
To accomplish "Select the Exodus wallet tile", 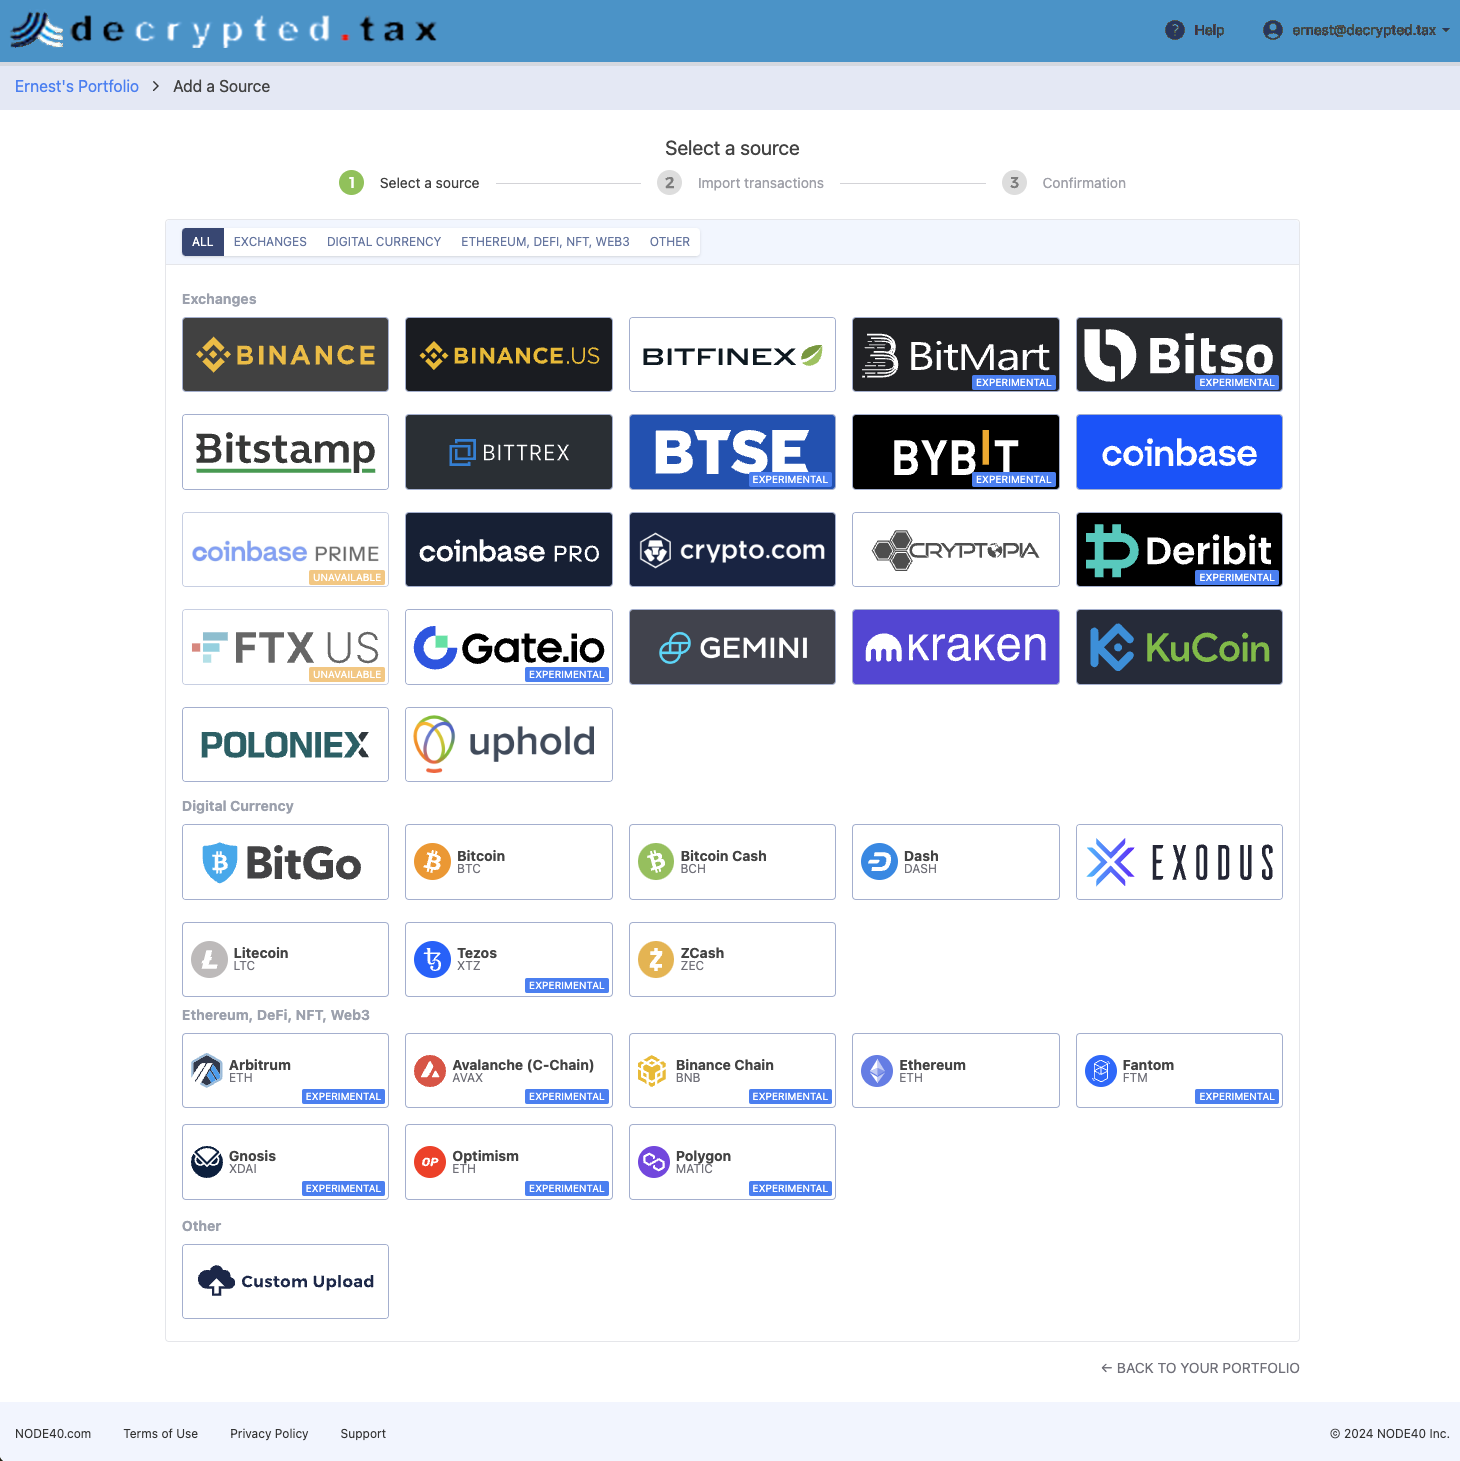I will [1179, 862].
